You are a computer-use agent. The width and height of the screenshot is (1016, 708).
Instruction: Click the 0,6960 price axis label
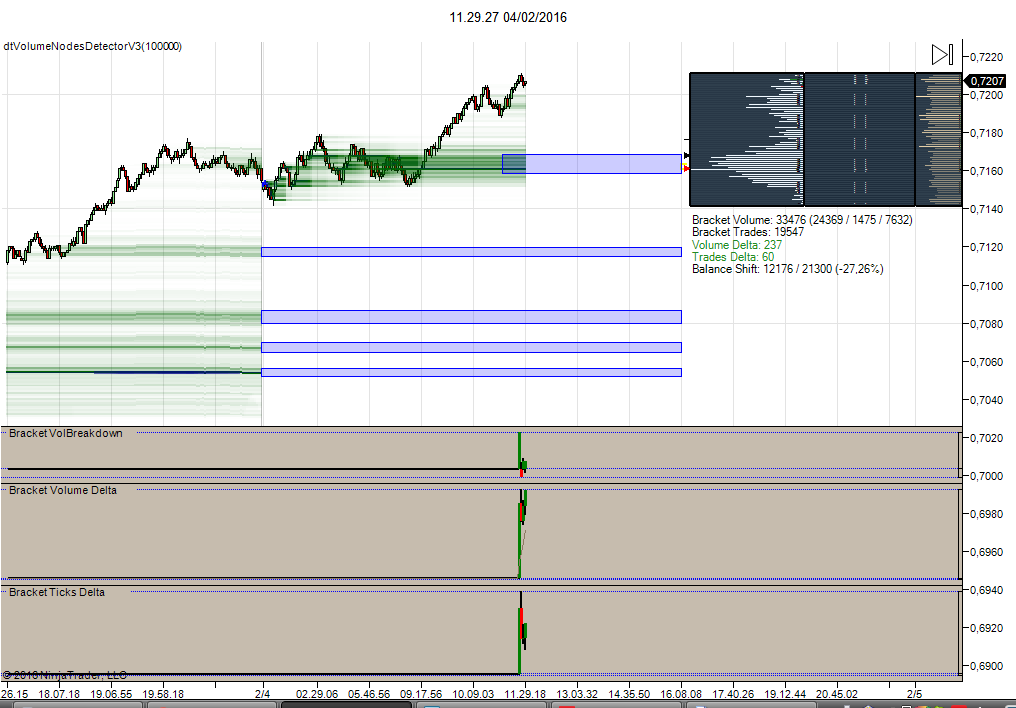[x=986, y=552]
